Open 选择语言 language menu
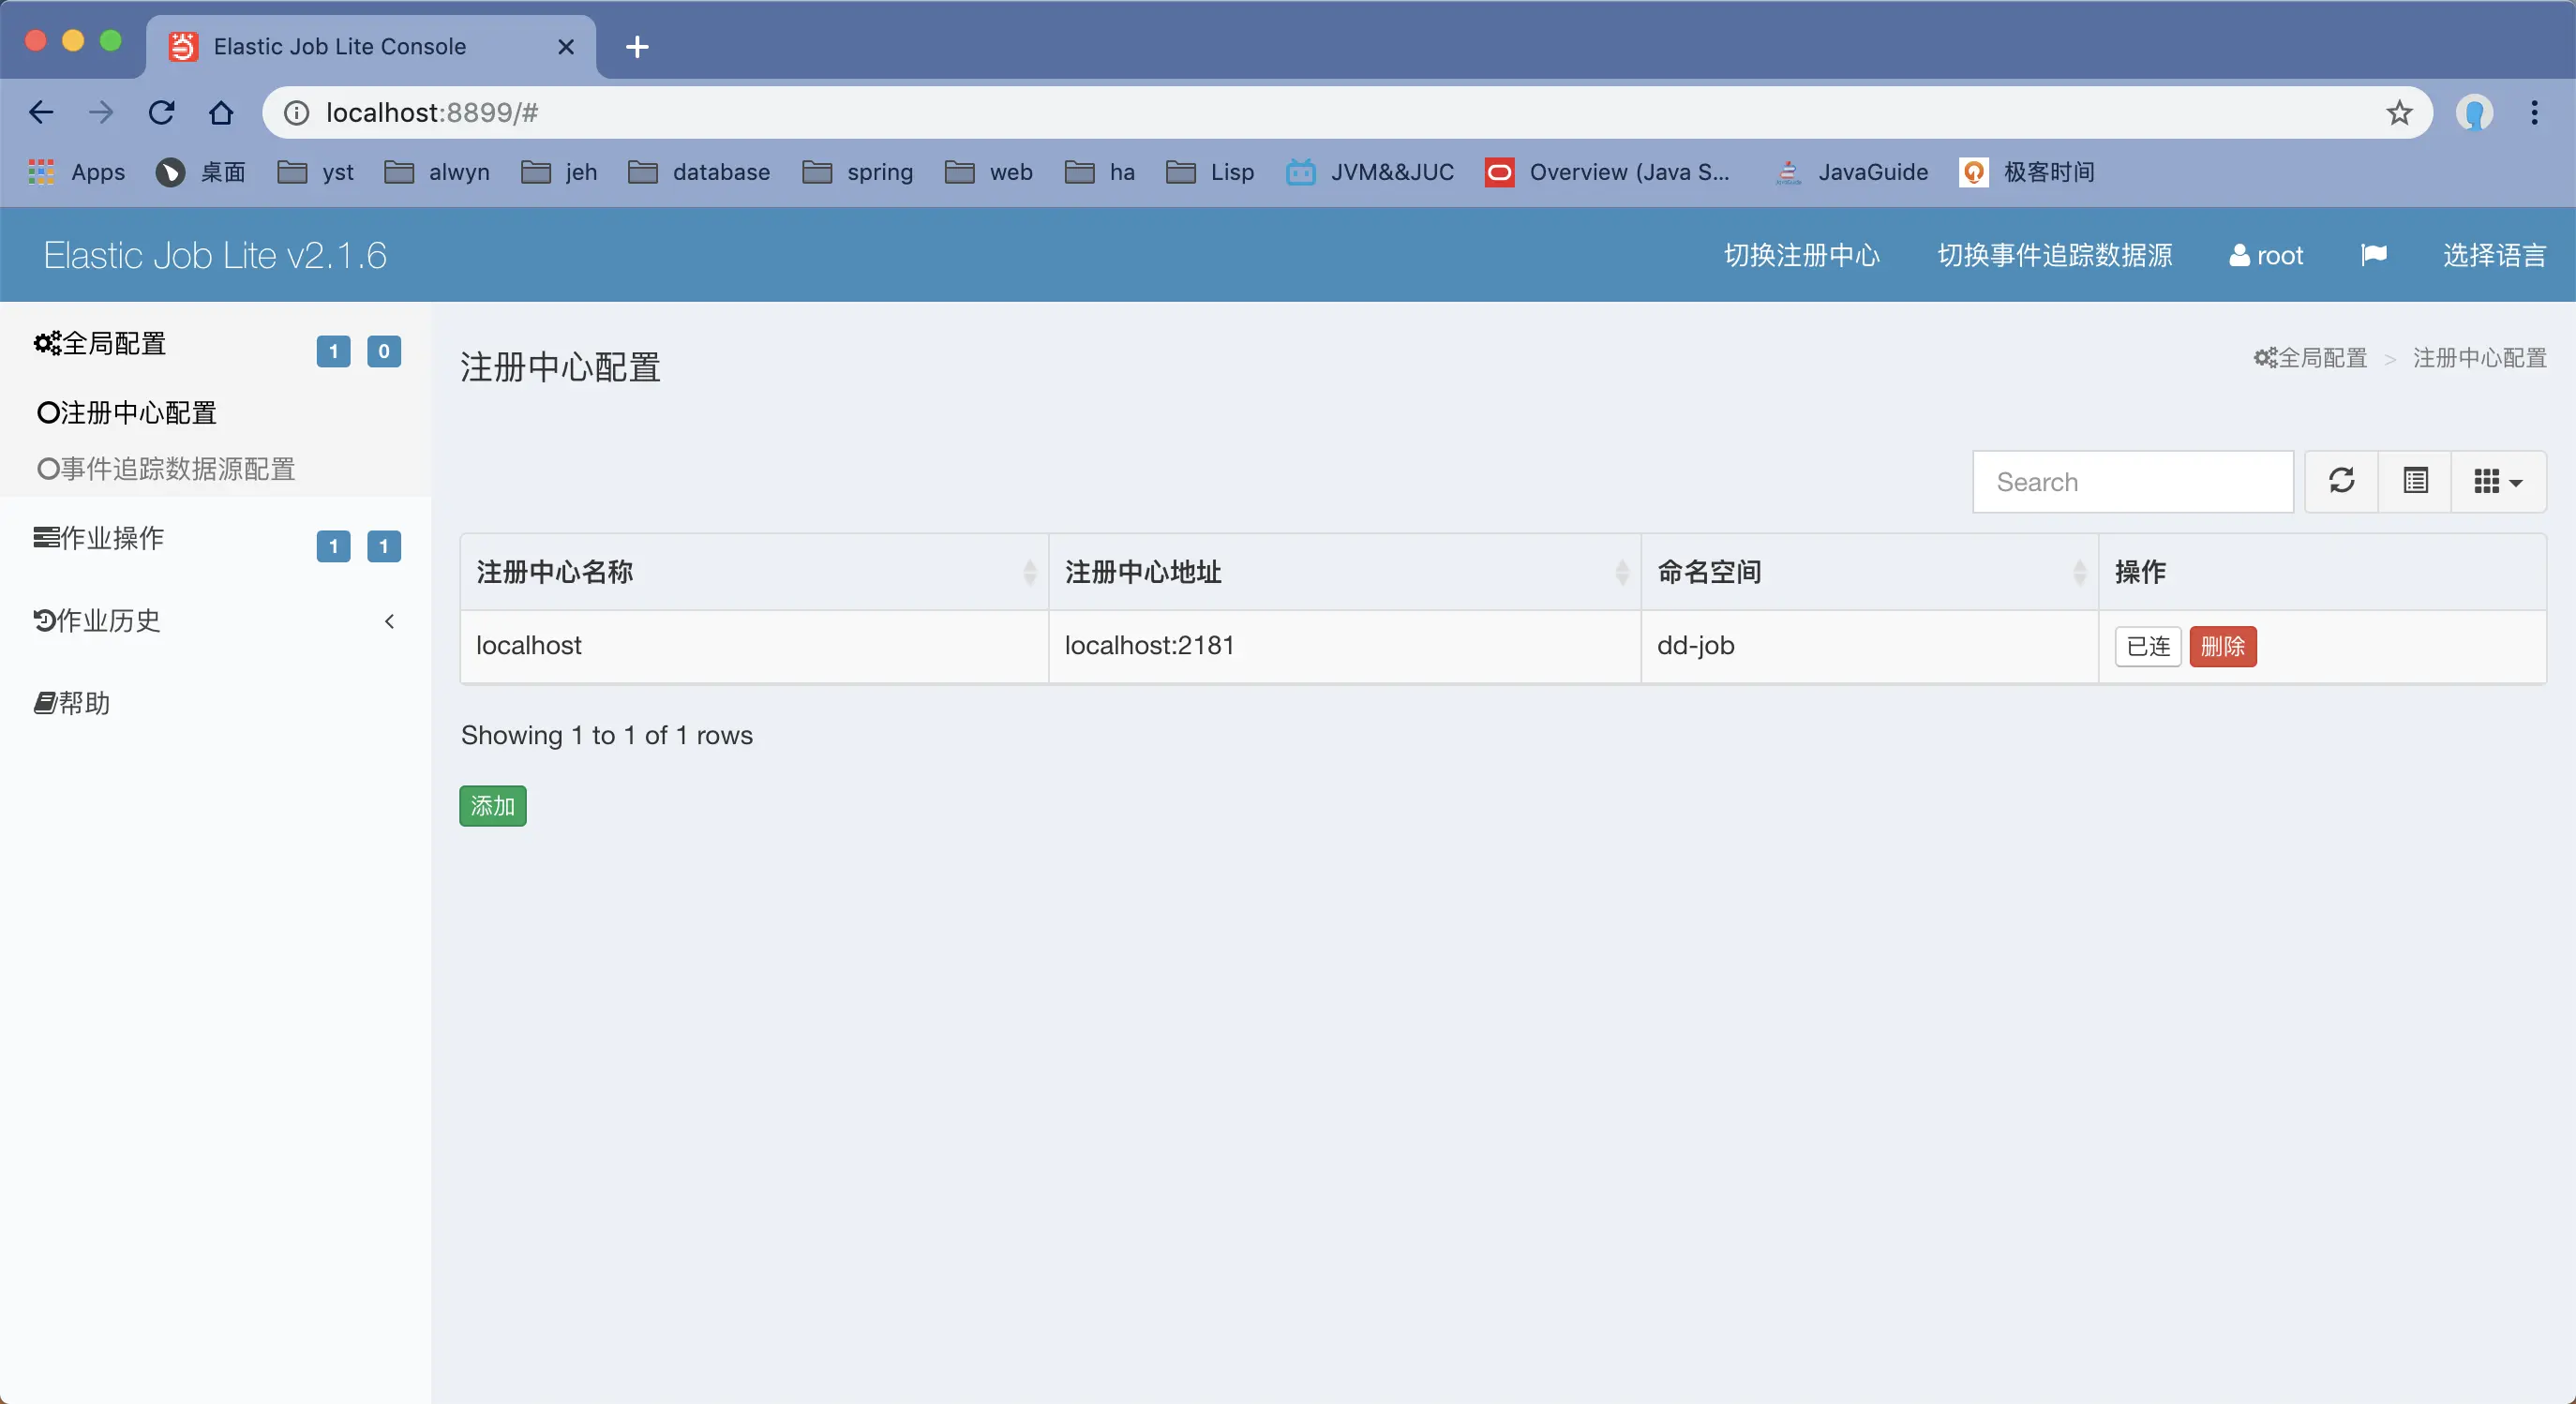The height and width of the screenshot is (1404, 2576). 2493,255
